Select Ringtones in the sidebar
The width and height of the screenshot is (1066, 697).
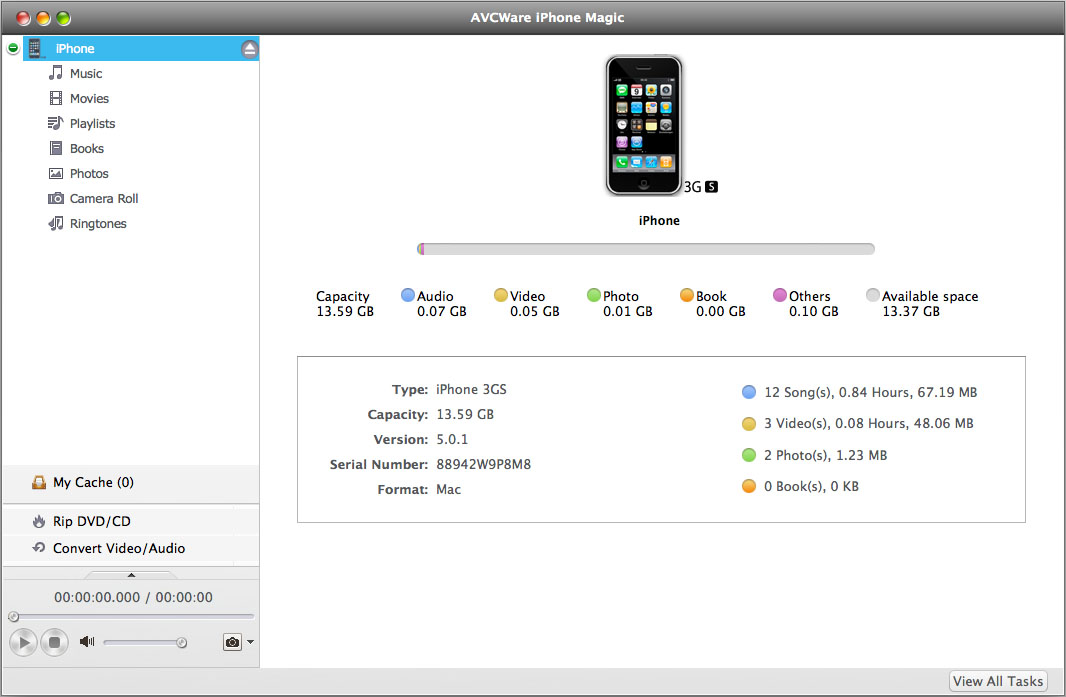click(98, 224)
